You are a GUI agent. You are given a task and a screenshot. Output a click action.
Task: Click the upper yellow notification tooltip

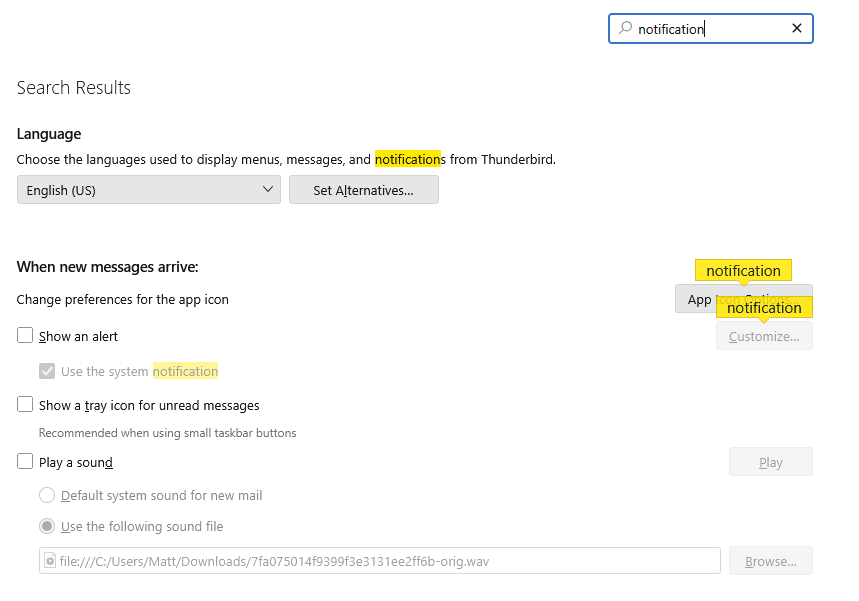[743, 270]
